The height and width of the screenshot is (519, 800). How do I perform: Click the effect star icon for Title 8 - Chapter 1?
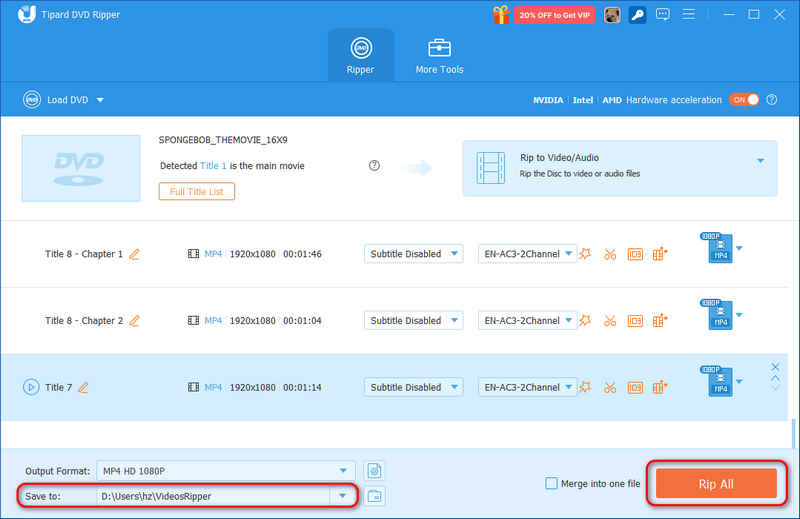click(x=585, y=254)
